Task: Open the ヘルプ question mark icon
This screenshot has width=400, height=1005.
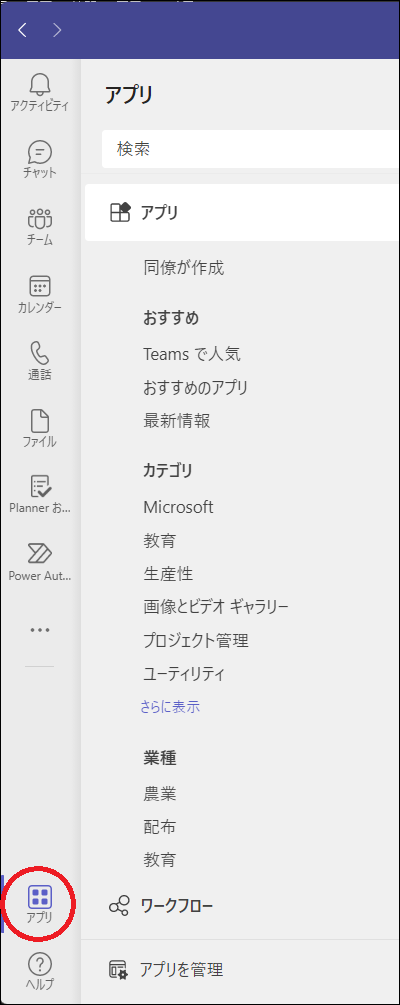Action: click(x=40, y=963)
